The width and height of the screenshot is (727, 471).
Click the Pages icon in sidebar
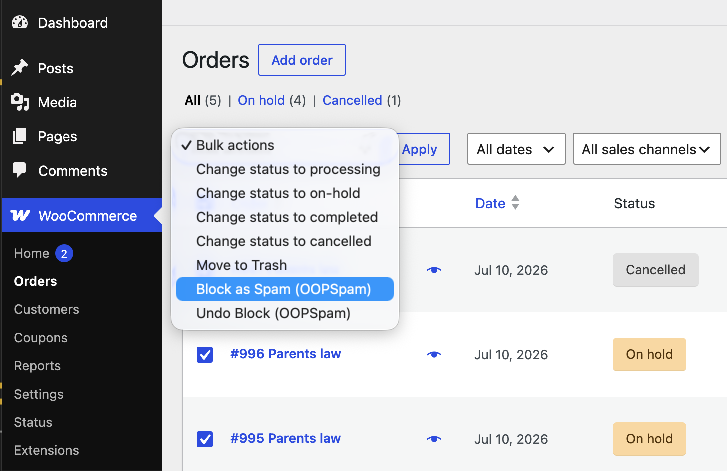(x=19, y=136)
